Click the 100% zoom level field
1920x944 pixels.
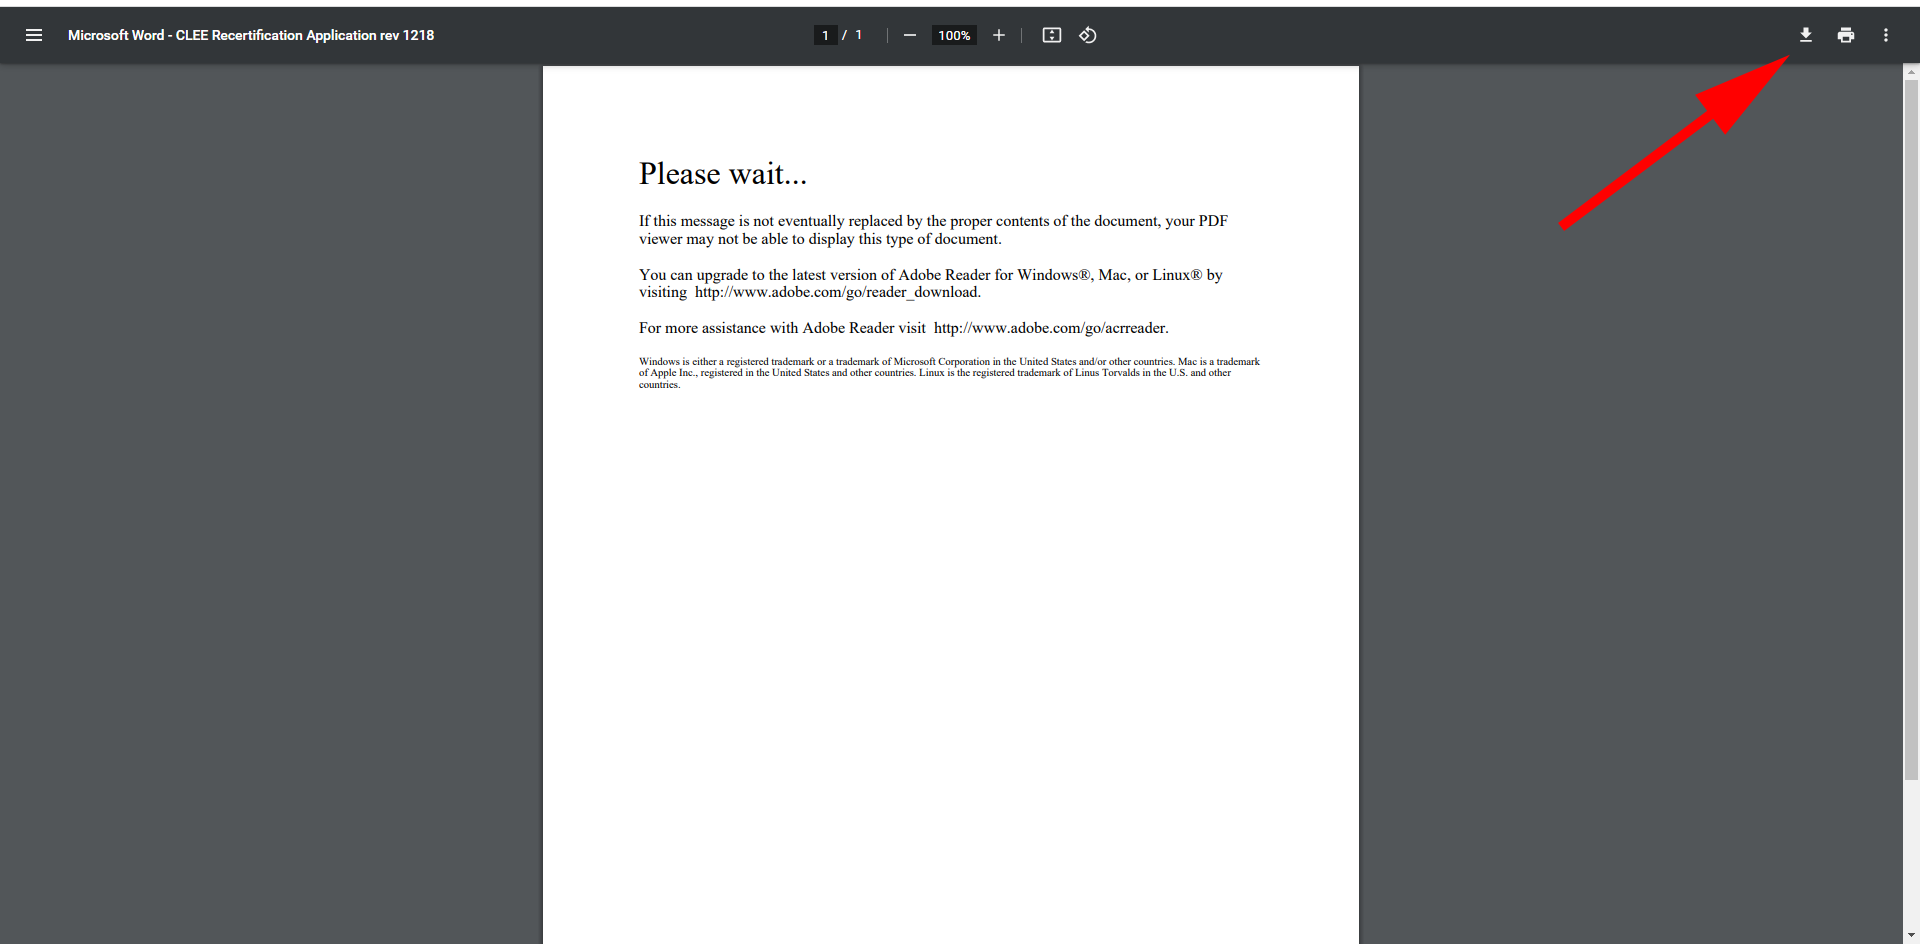tap(954, 35)
